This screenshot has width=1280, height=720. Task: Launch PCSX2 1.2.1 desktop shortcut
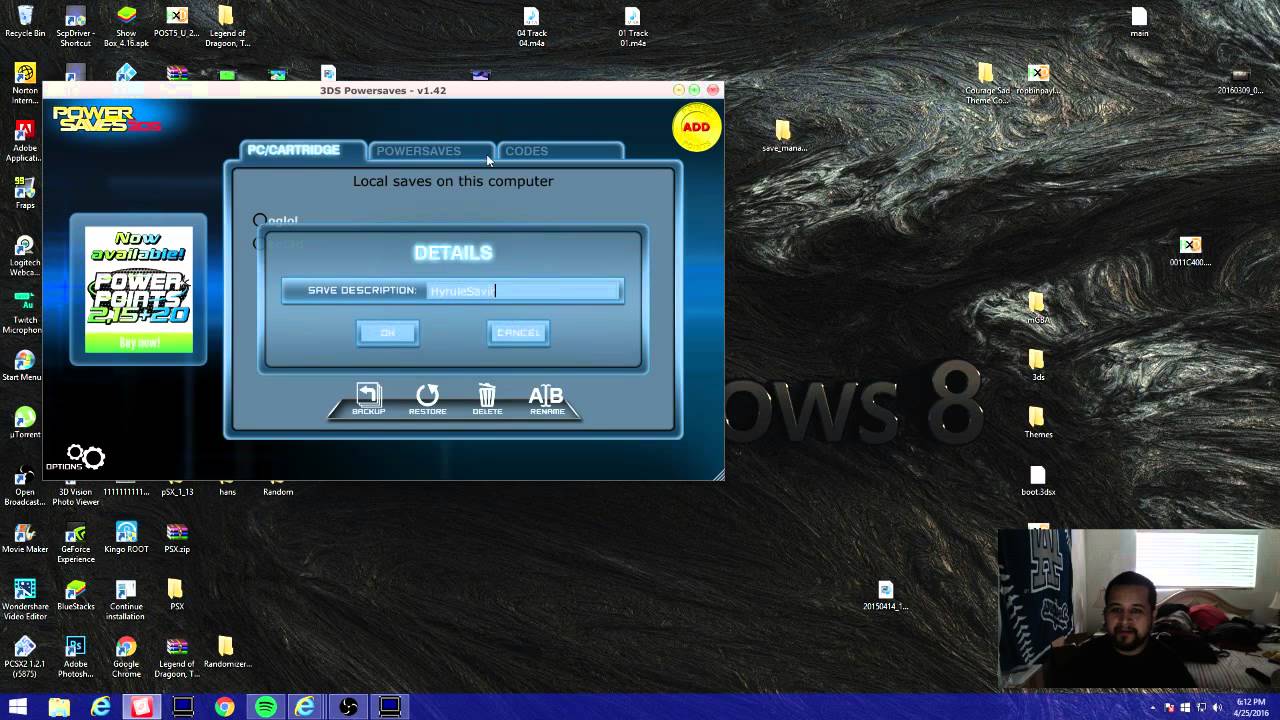pyautogui.click(x=25, y=657)
